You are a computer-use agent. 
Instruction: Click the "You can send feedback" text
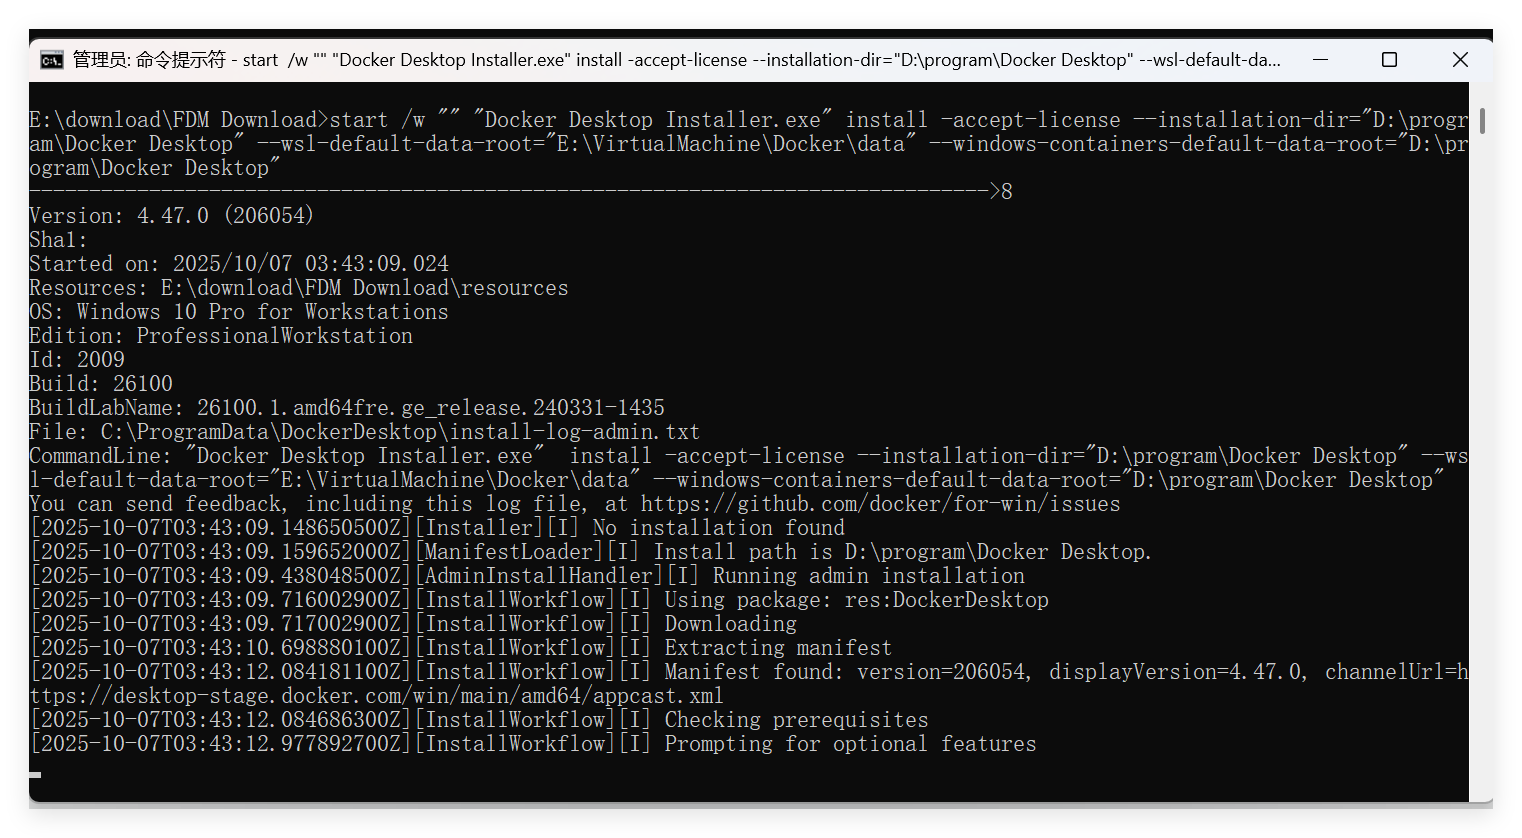click(x=156, y=504)
